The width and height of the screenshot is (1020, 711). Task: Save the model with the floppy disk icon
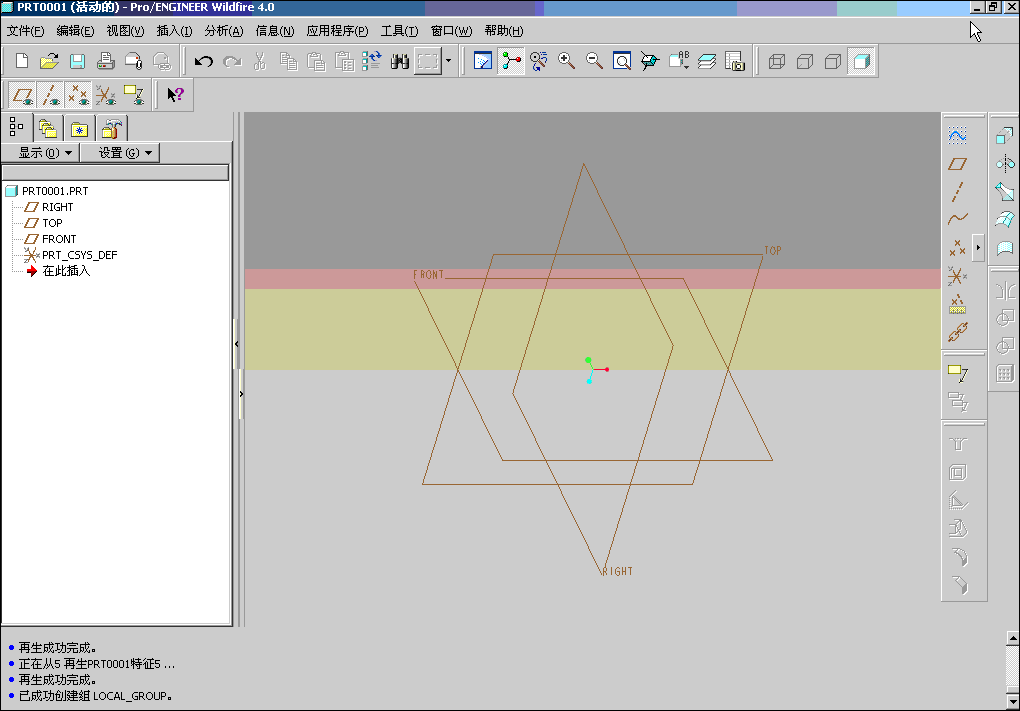click(77, 61)
